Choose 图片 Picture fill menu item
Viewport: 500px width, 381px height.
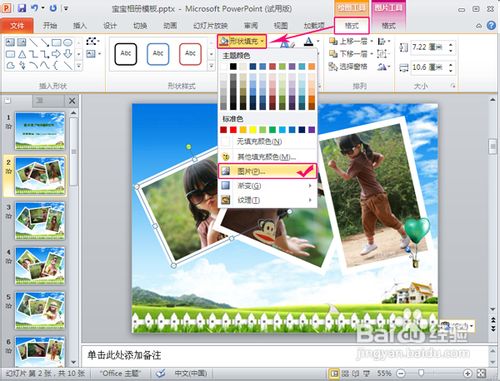click(267, 171)
